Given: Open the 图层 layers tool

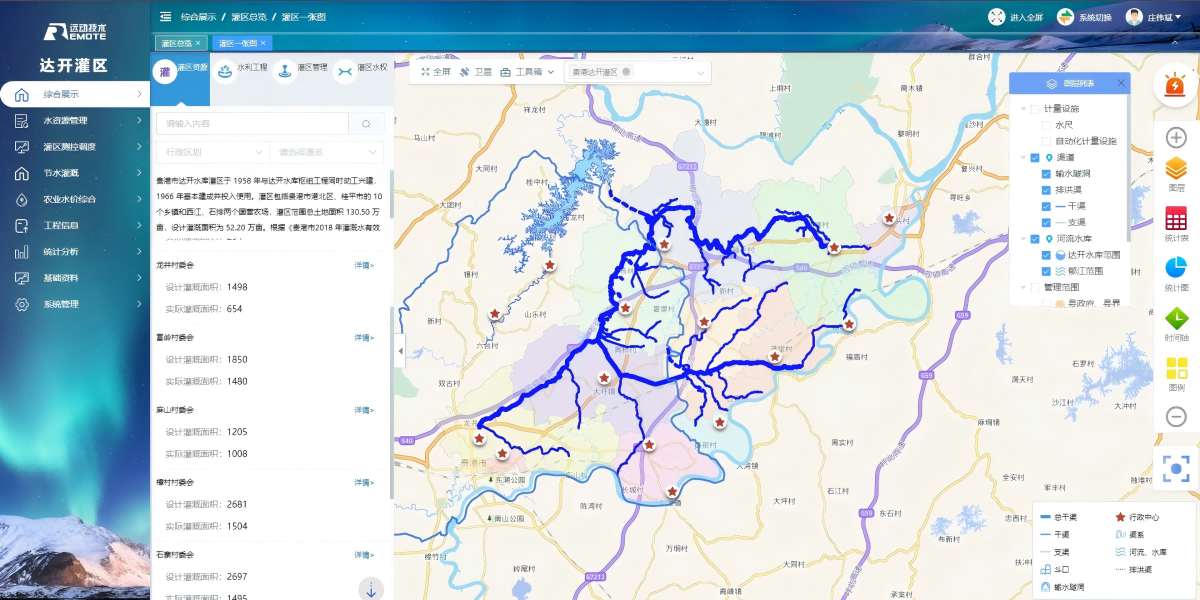Looking at the screenshot, I should pyautogui.click(x=1176, y=173).
